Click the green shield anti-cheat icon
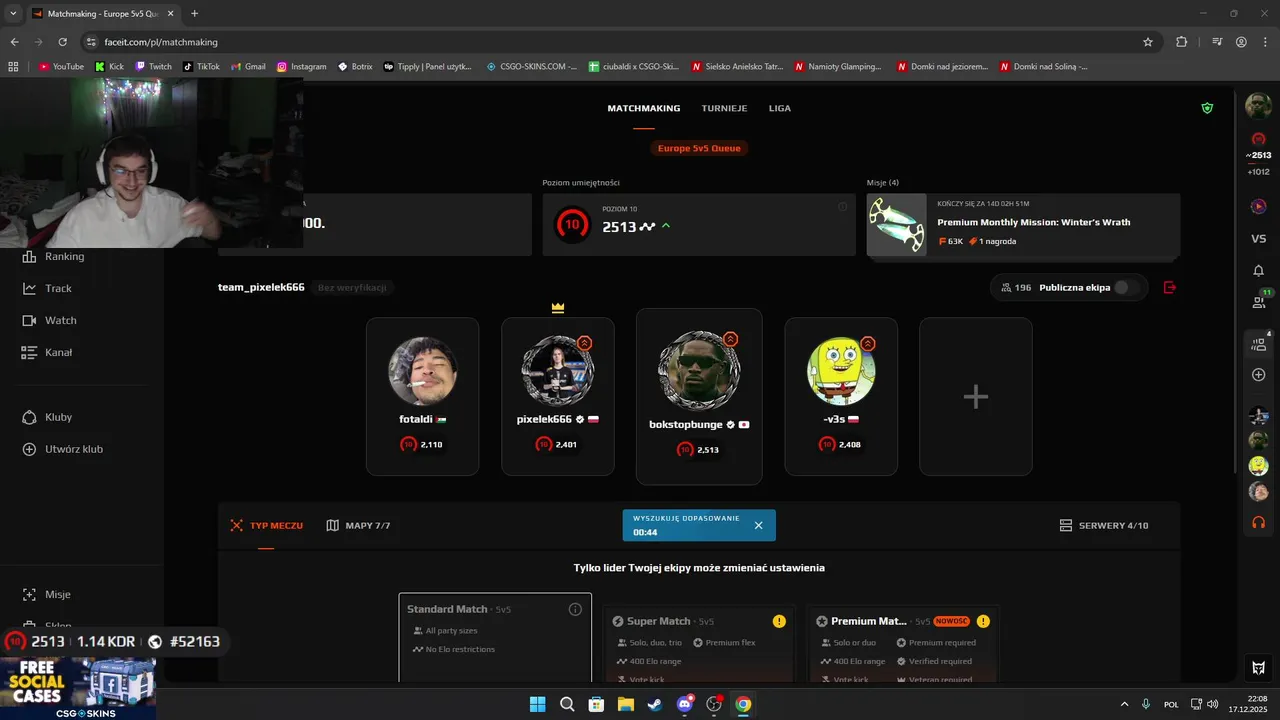Viewport: 1280px width, 720px height. (1207, 108)
